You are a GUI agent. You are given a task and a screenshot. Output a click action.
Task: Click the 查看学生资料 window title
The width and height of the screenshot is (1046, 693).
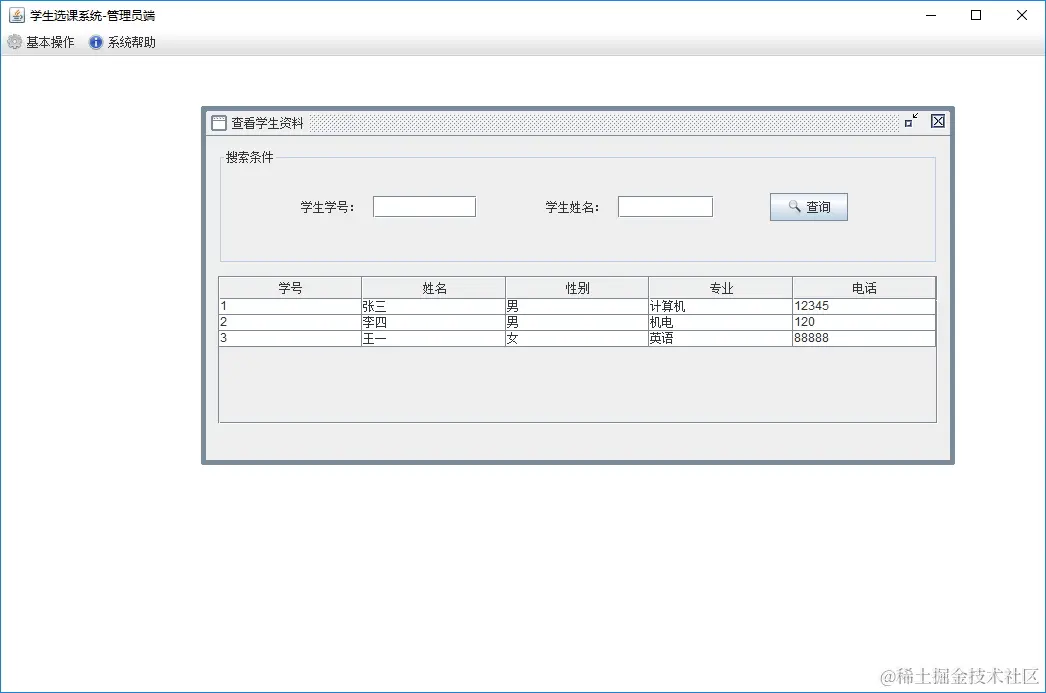[268, 123]
